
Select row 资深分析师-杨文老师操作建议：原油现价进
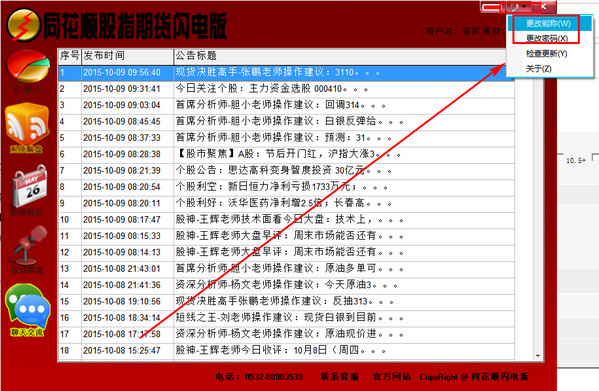[x=286, y=334]
